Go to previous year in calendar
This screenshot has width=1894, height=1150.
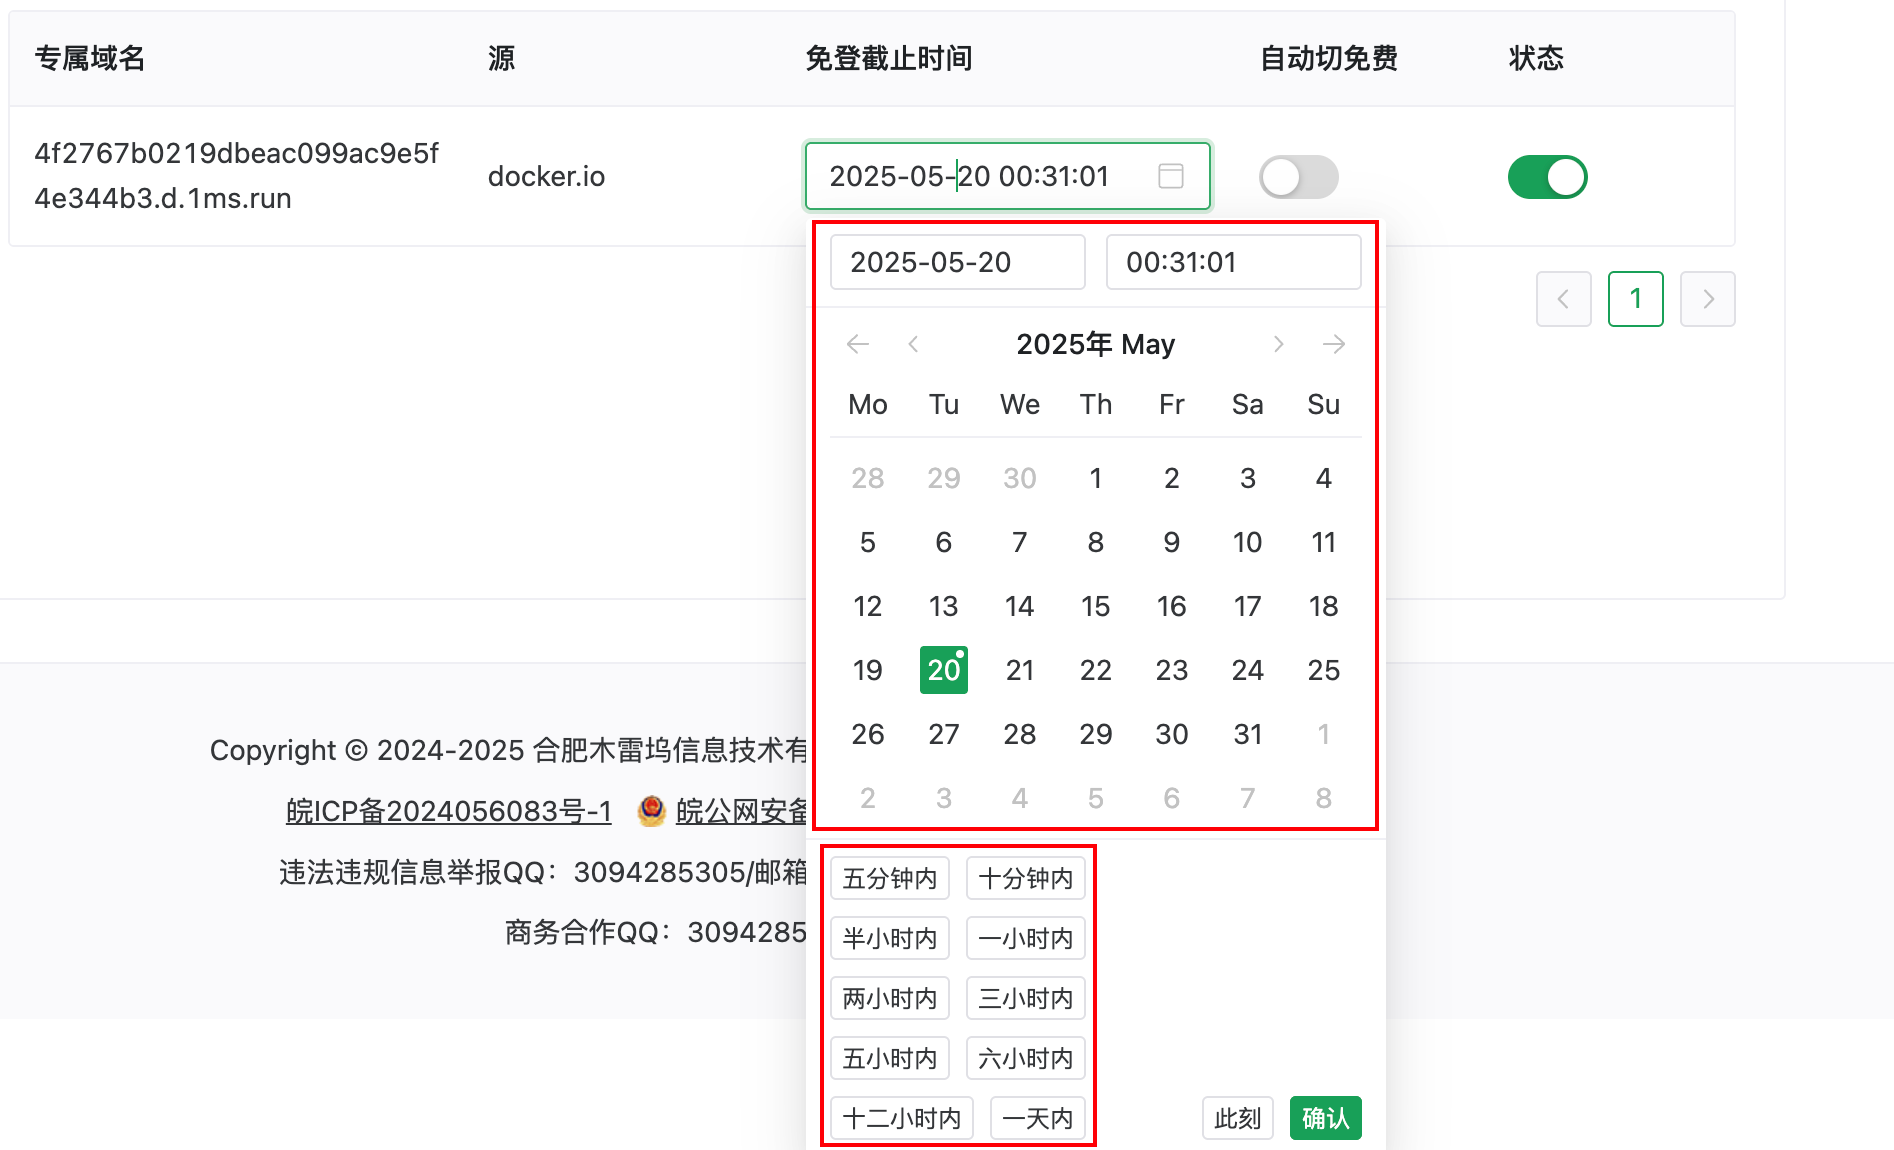[857, 344]
